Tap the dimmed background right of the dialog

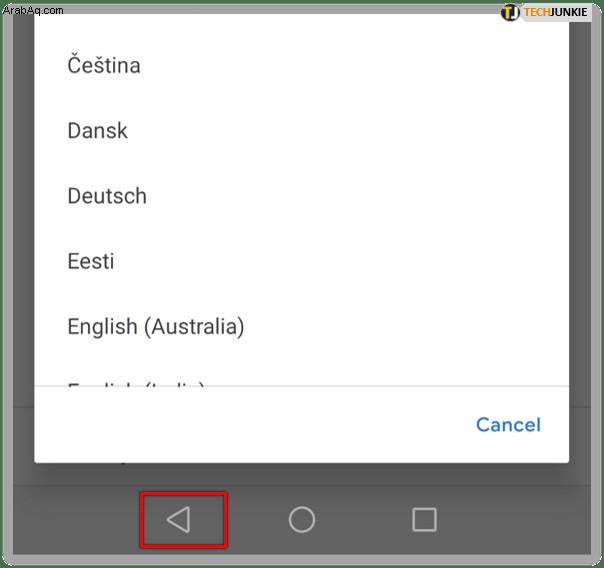click(580, 231)
